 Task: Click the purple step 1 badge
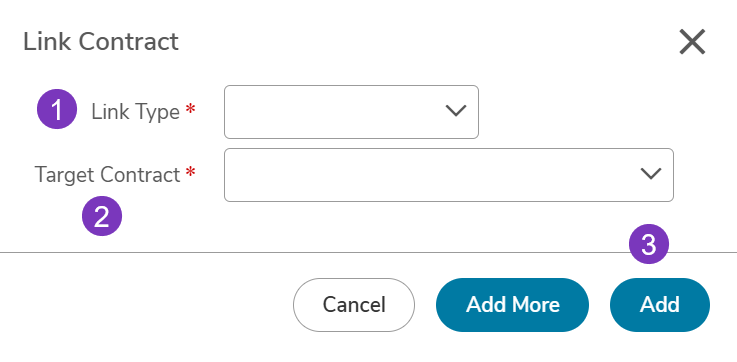pos(57,109)
